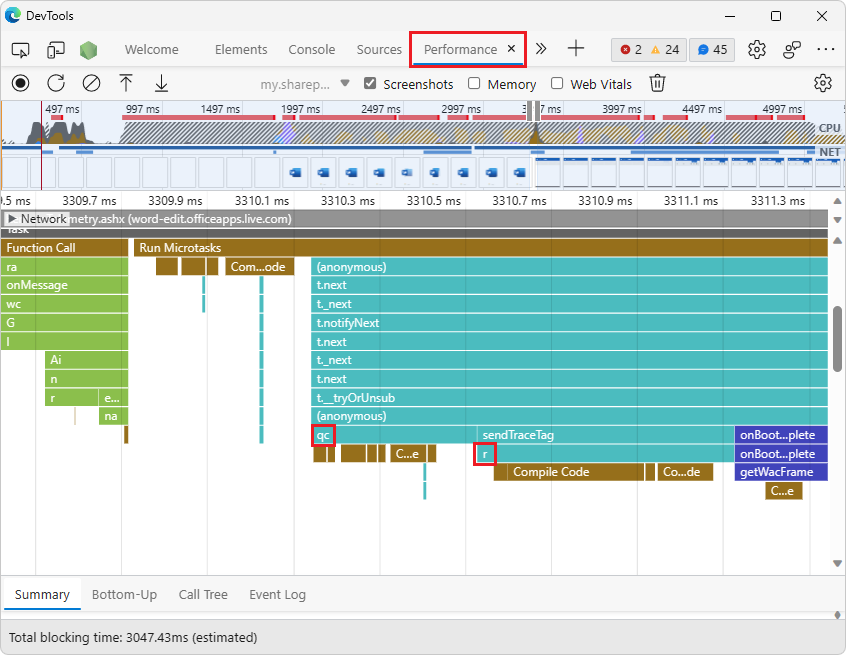This screenshot has height=655, width=846.
Task: Switch to the Sources tab
Action: click(x=379, y=50)
